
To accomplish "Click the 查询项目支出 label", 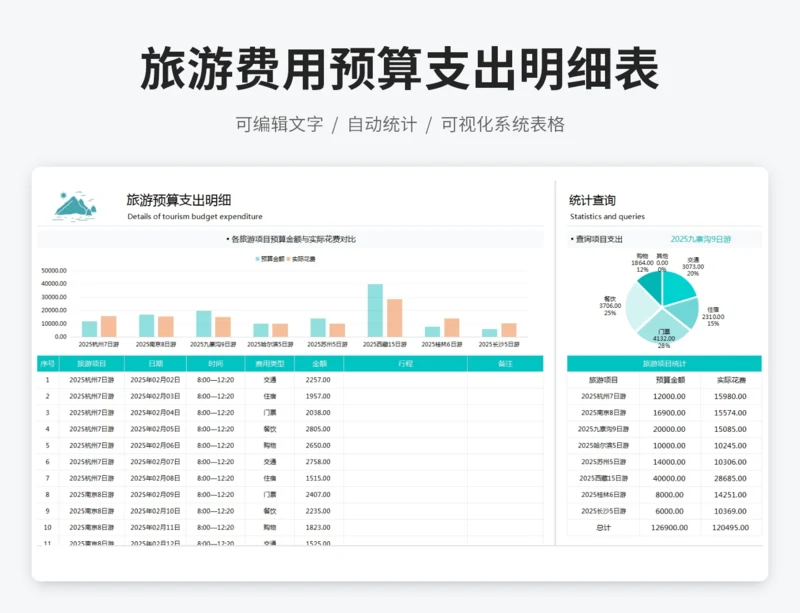I will pyautogui.click(x=598, y=239).
